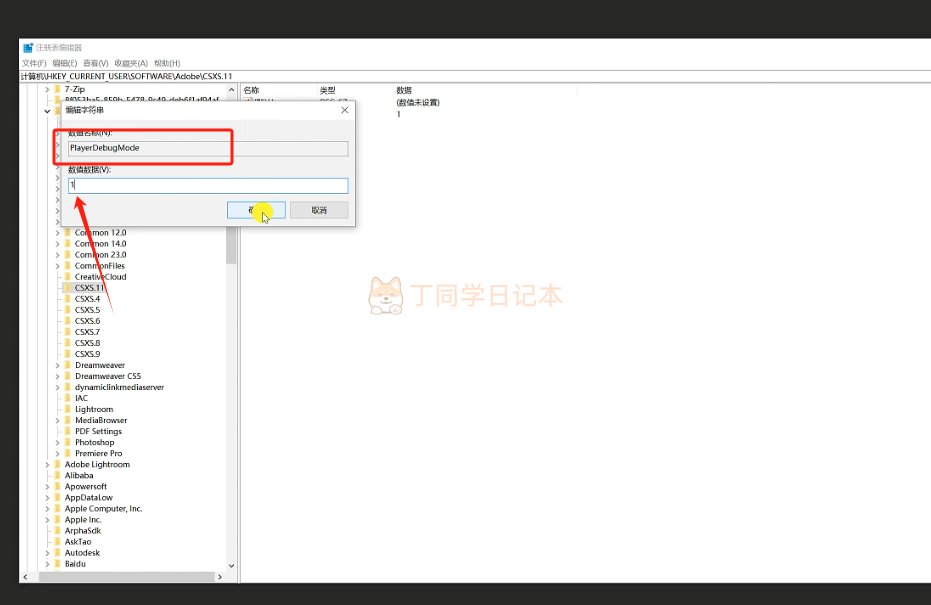Screen dimensions: 931x605
Task: Expand the Dreamweaver CS5 key
Action: (58, 376)
